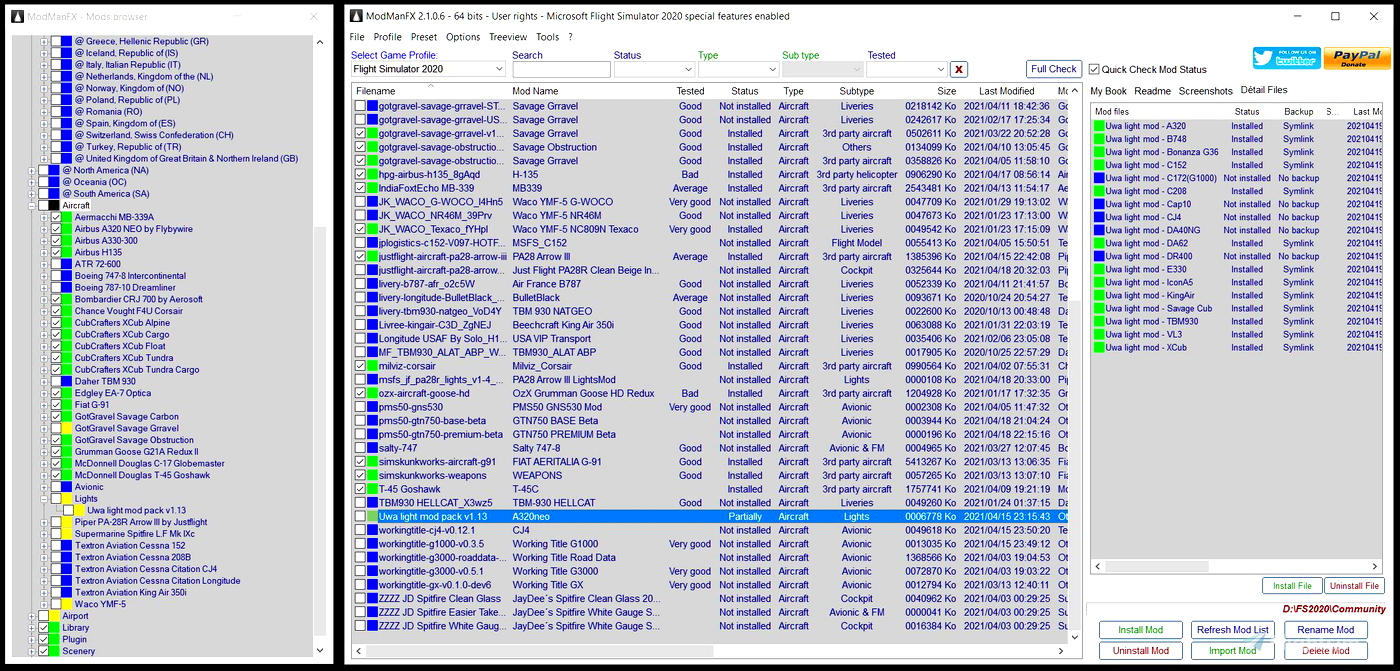Switch to the Screenshots tab
This screenshot has width=1400, height=671.
(x=1205, y=91)
